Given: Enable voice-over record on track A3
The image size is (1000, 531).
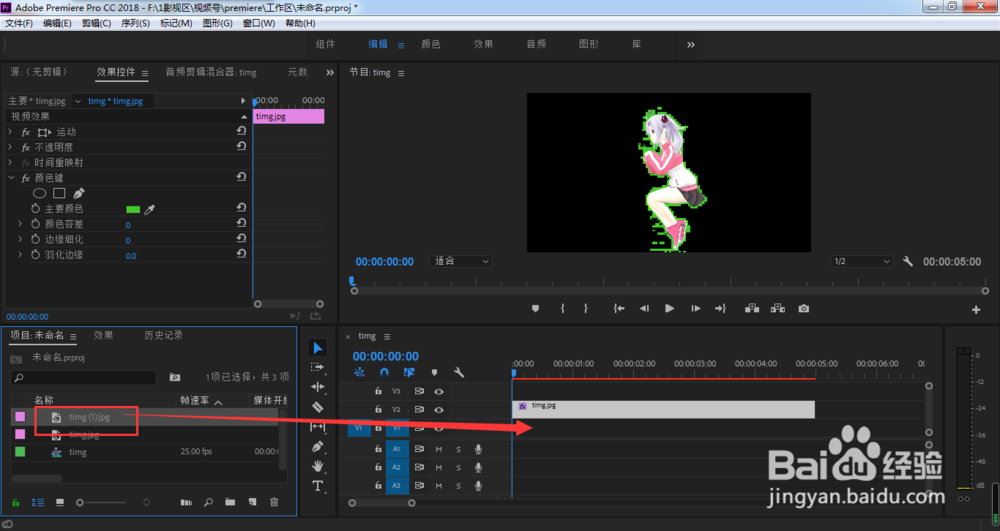Looking at the screenshot, I should point(478,486).
